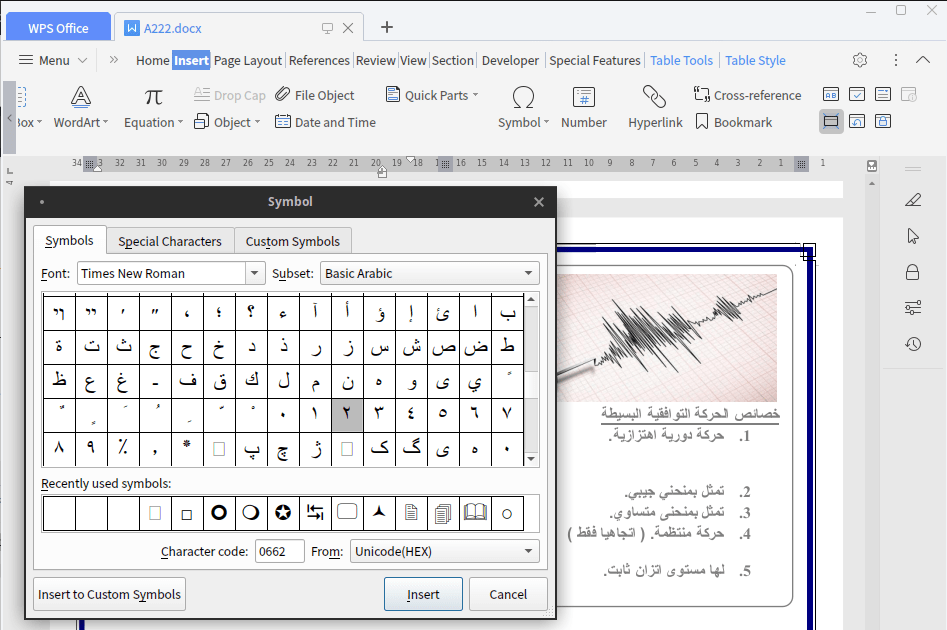Toggle the check box content control
The height and width of the screenshot is (630, 947).
pos(857,92)
